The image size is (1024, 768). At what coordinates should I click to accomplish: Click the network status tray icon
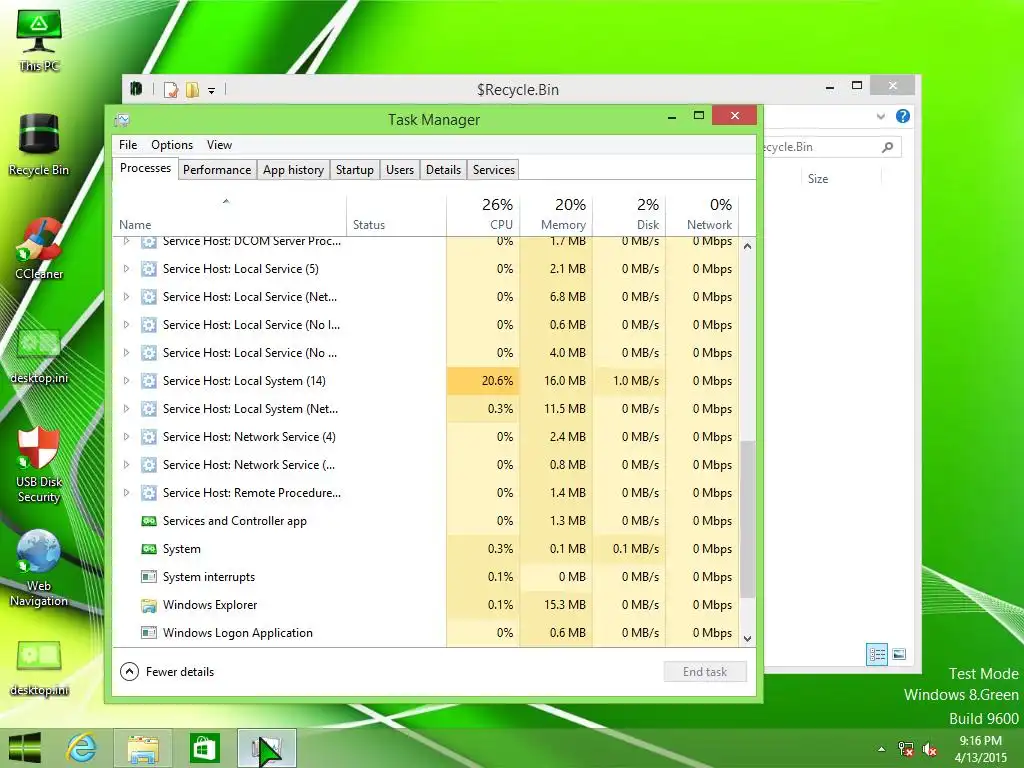pyautogui.click(x=905, y=749)
